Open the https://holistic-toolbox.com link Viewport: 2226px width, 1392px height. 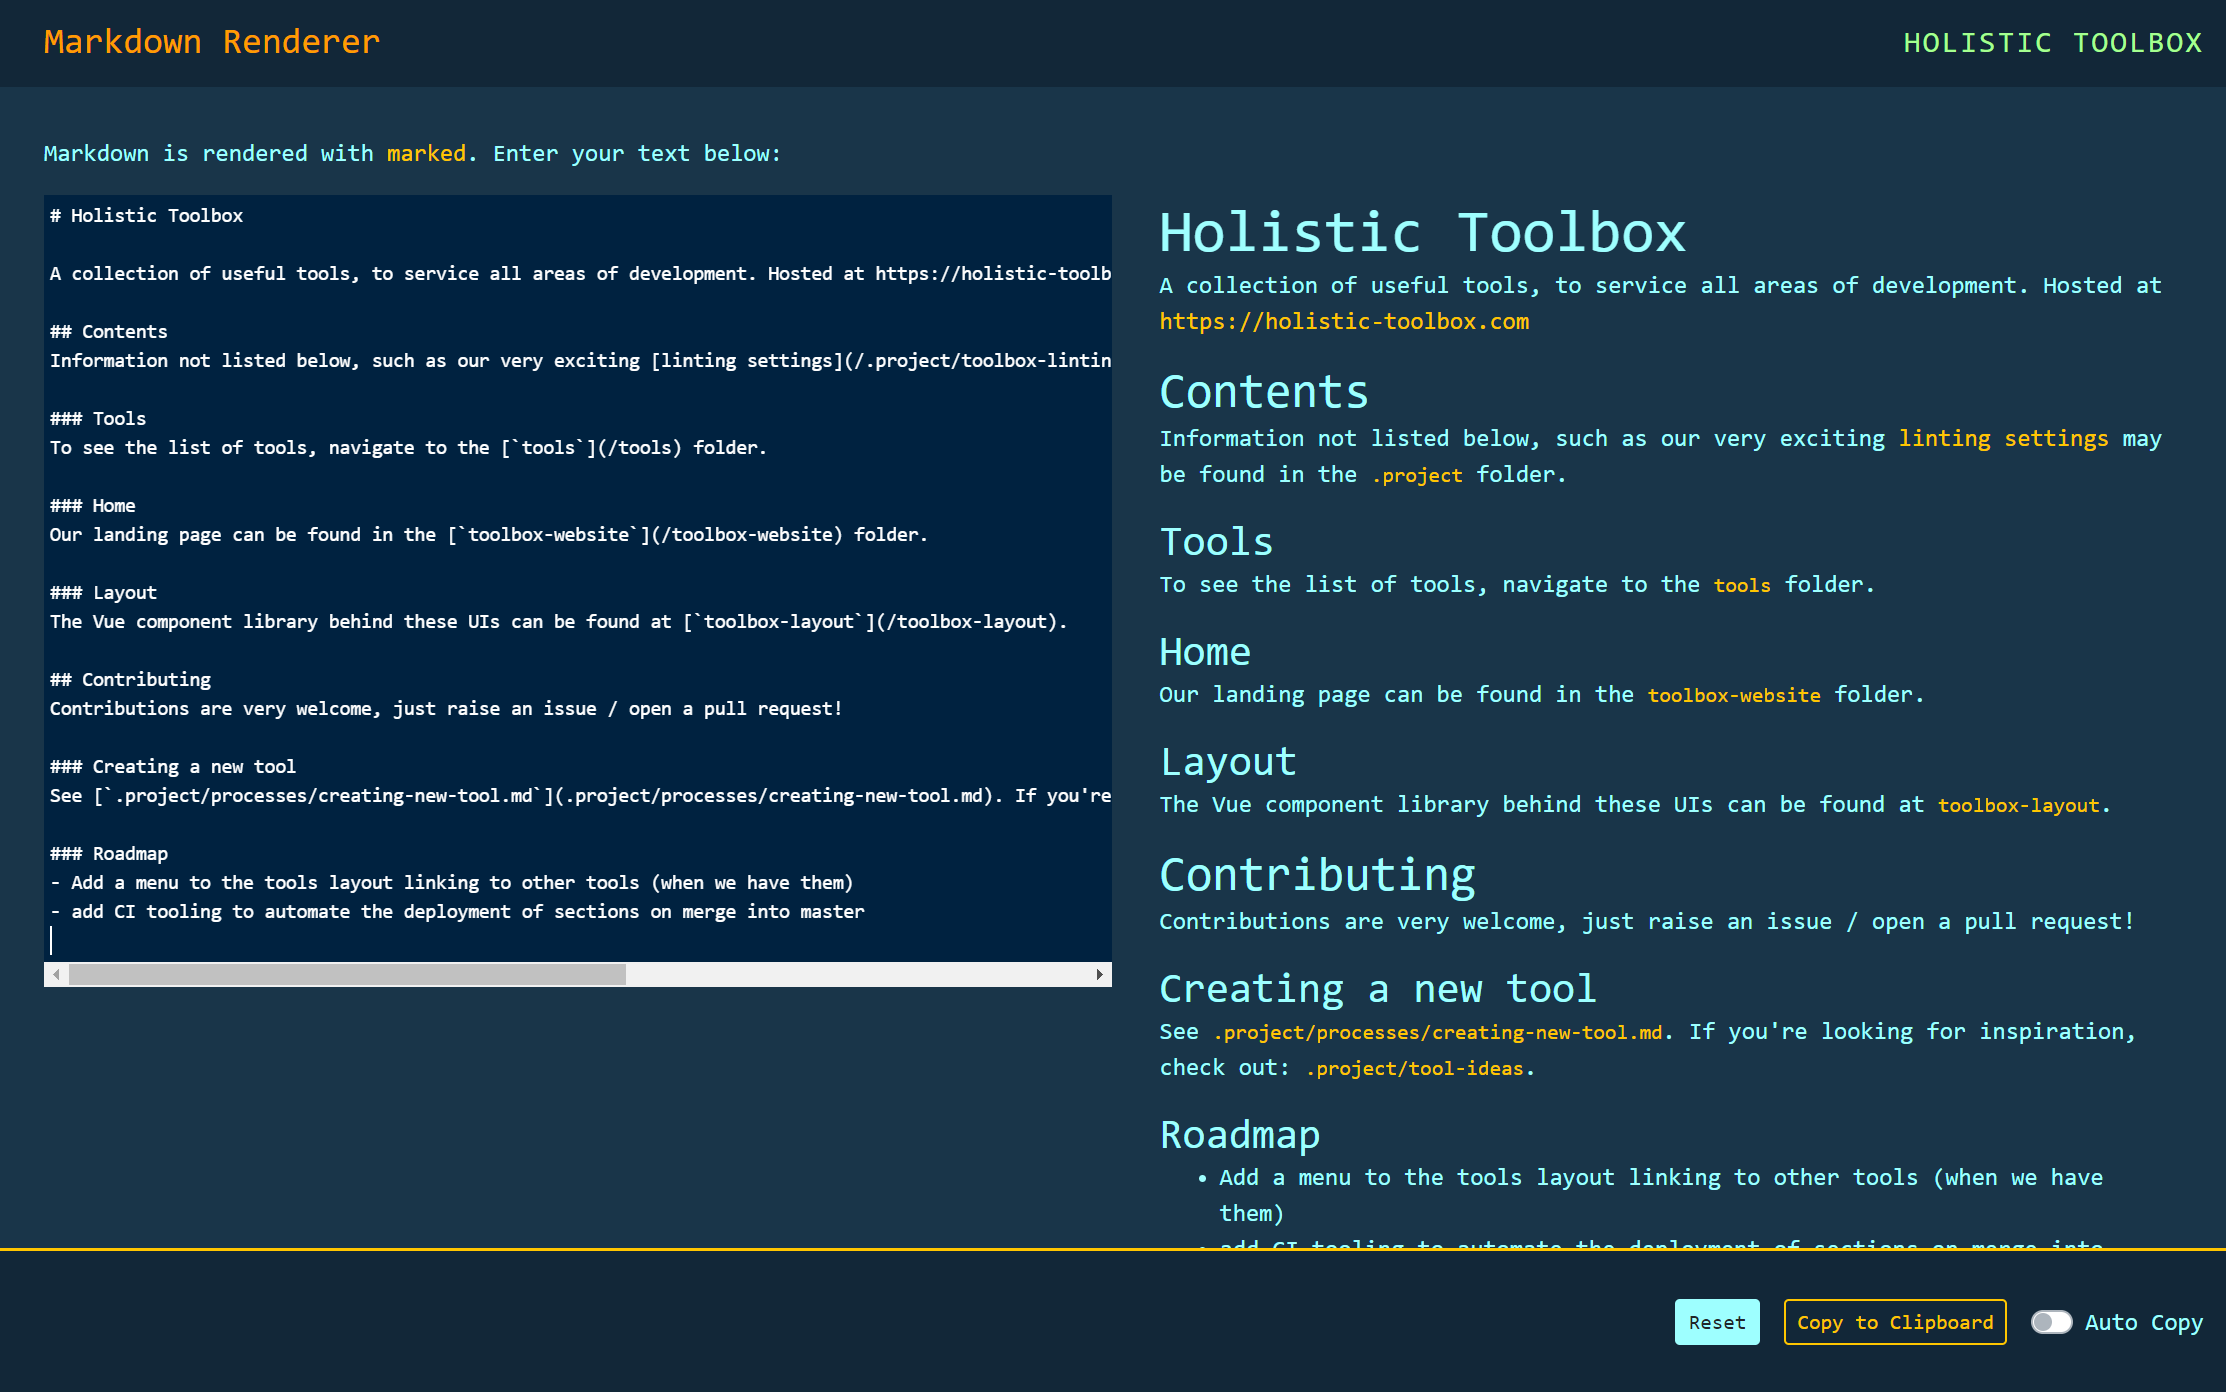click(1344, 321)
